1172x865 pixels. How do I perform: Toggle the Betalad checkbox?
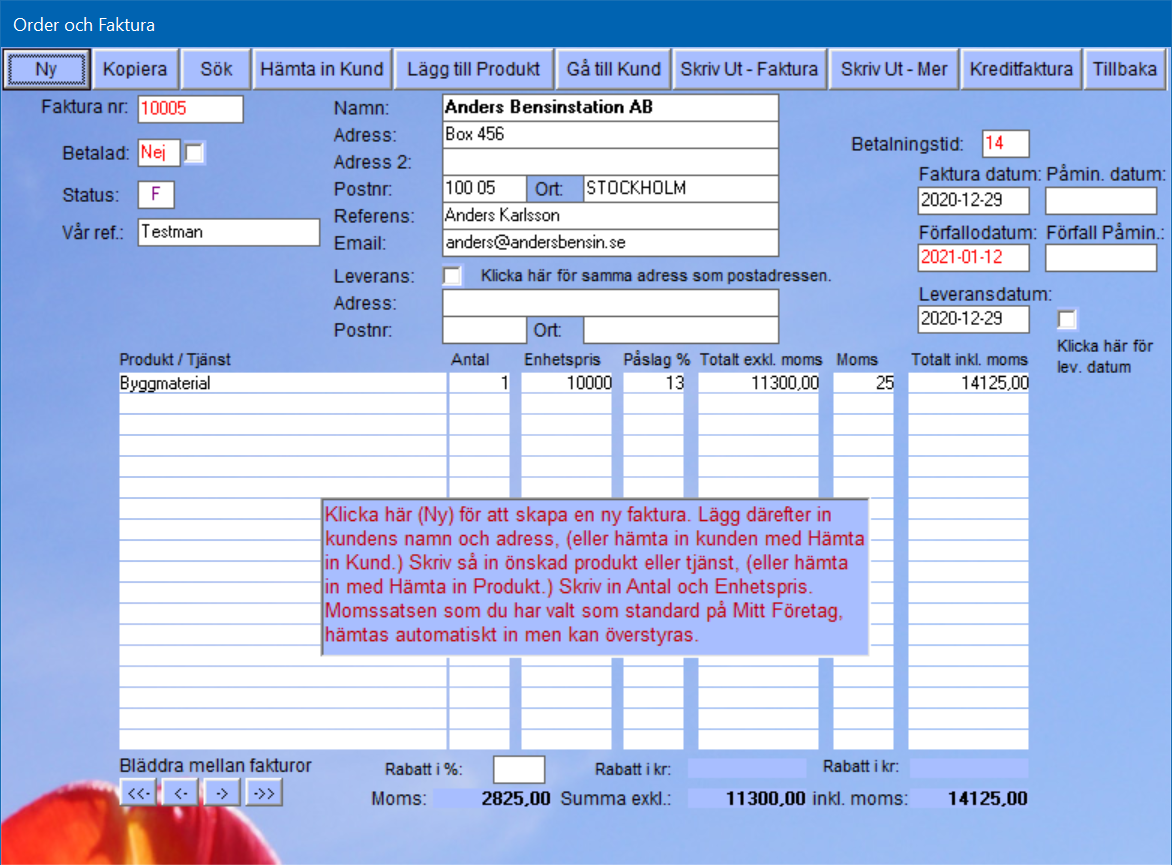(x=195, y=153)
